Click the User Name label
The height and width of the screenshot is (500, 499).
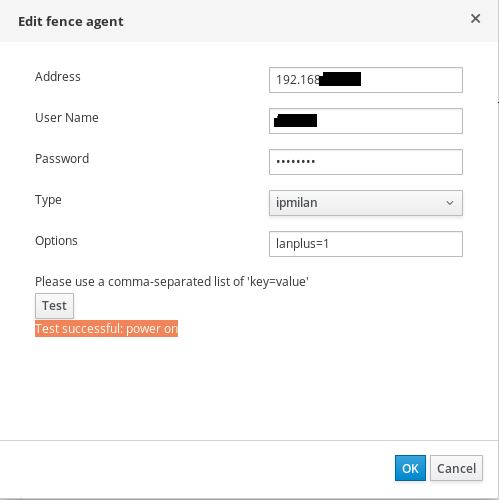pos(67,118)
